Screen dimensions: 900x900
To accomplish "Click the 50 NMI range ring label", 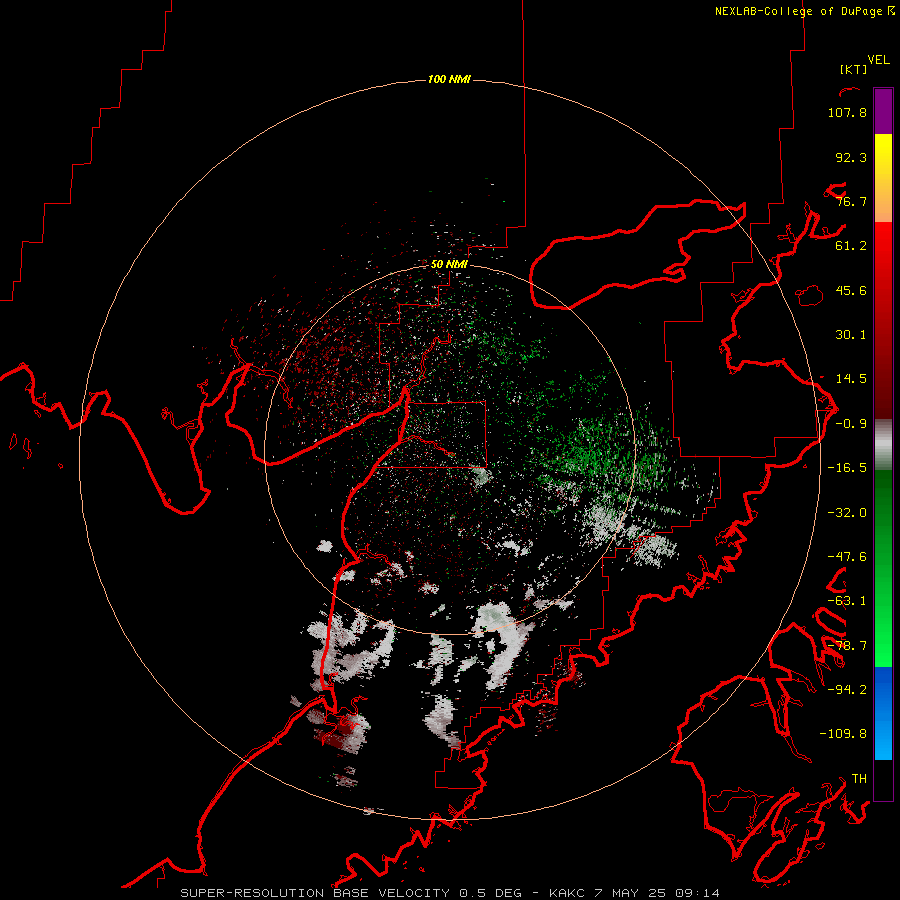I will (449, 265).
